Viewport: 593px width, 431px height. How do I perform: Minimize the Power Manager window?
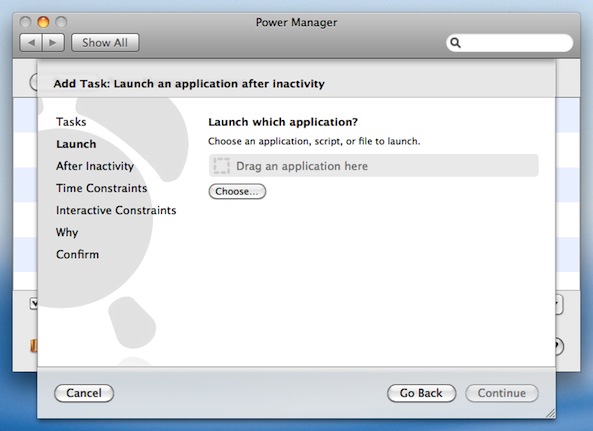click(x=43, y=22)
